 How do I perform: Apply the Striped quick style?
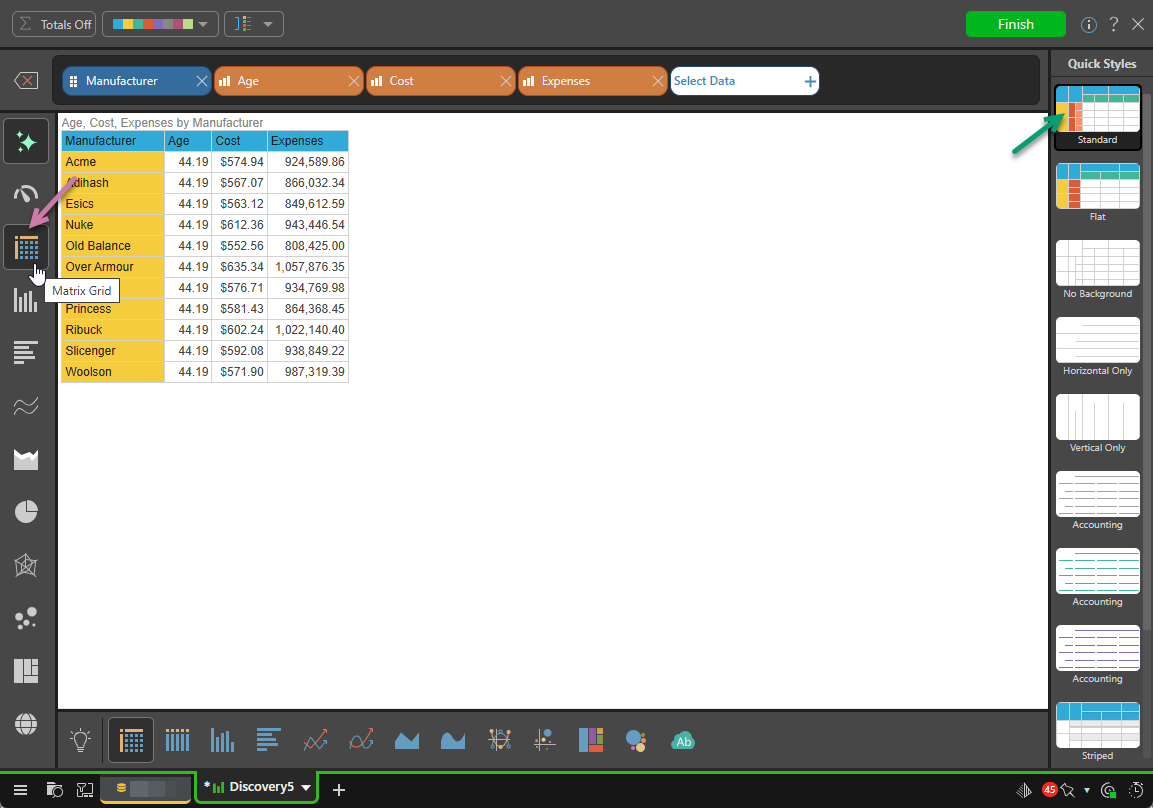pos(1097,726)
